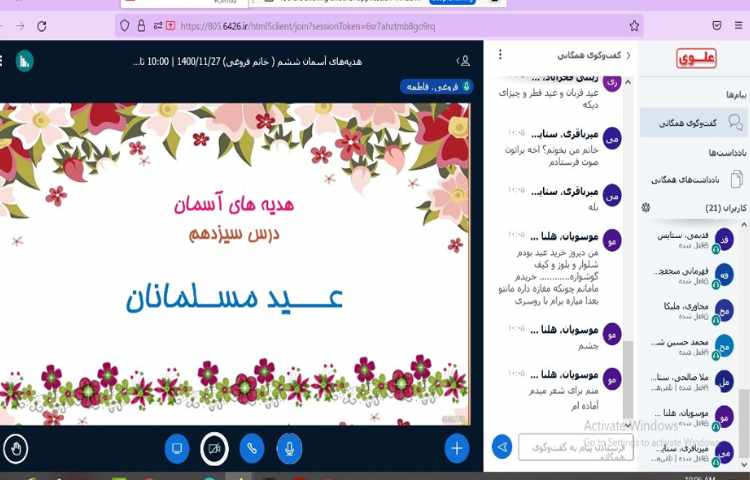The image size is (750, 480).
Task: Click chat message starting عید قربان و عید فطر
Action: point(549,98)
